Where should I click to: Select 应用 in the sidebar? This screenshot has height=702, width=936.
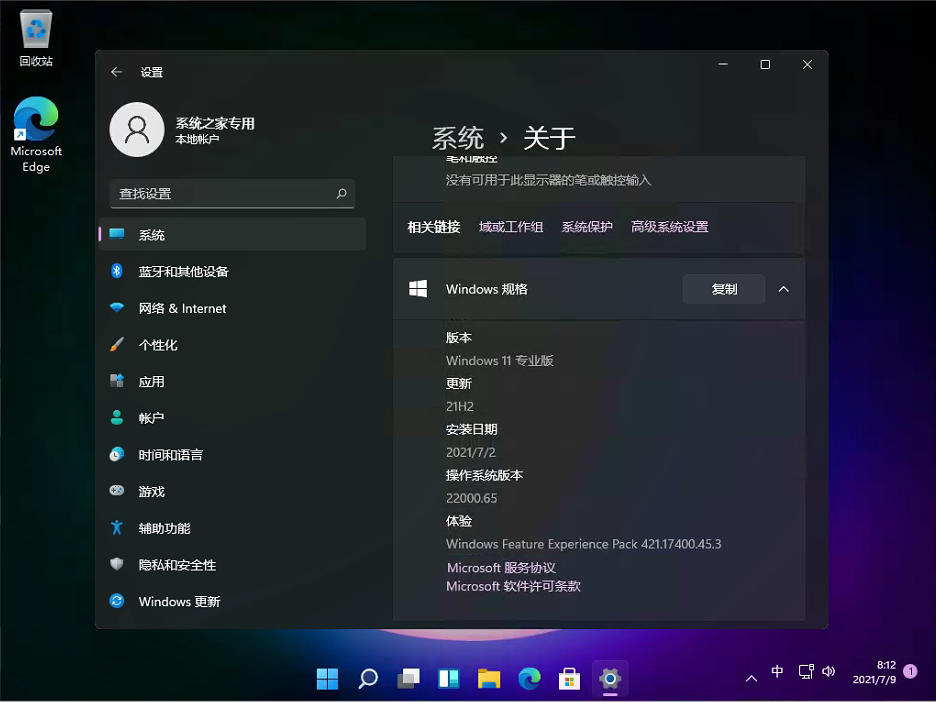232,381
